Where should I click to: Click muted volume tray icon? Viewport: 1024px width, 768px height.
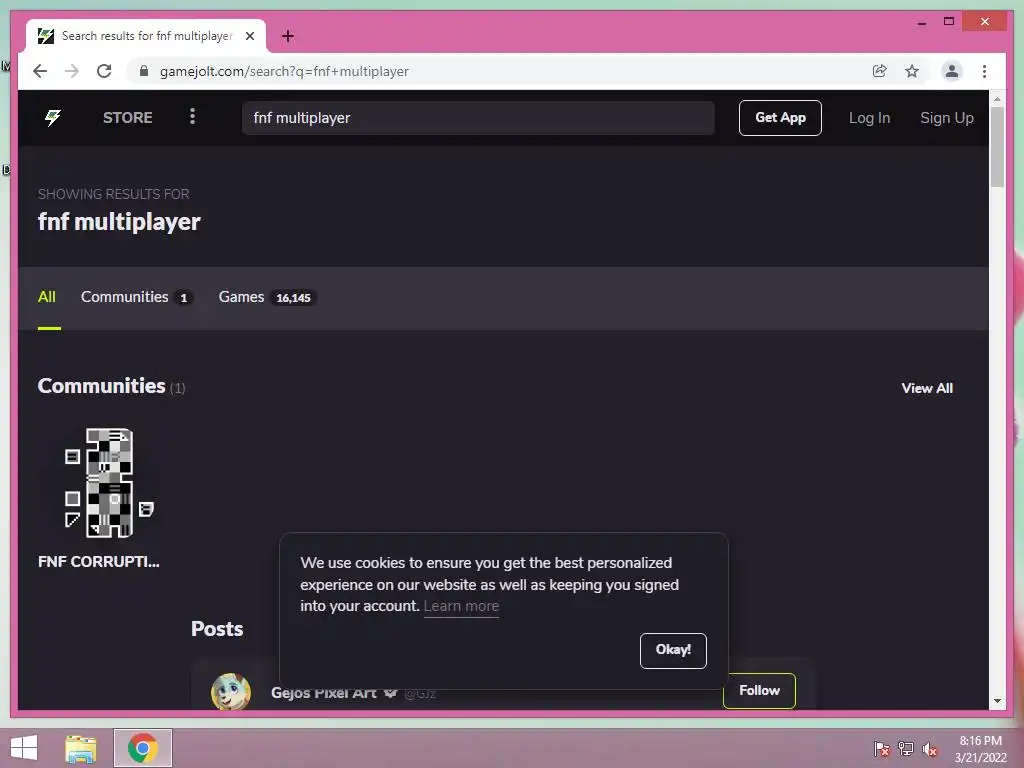[930, 749]
